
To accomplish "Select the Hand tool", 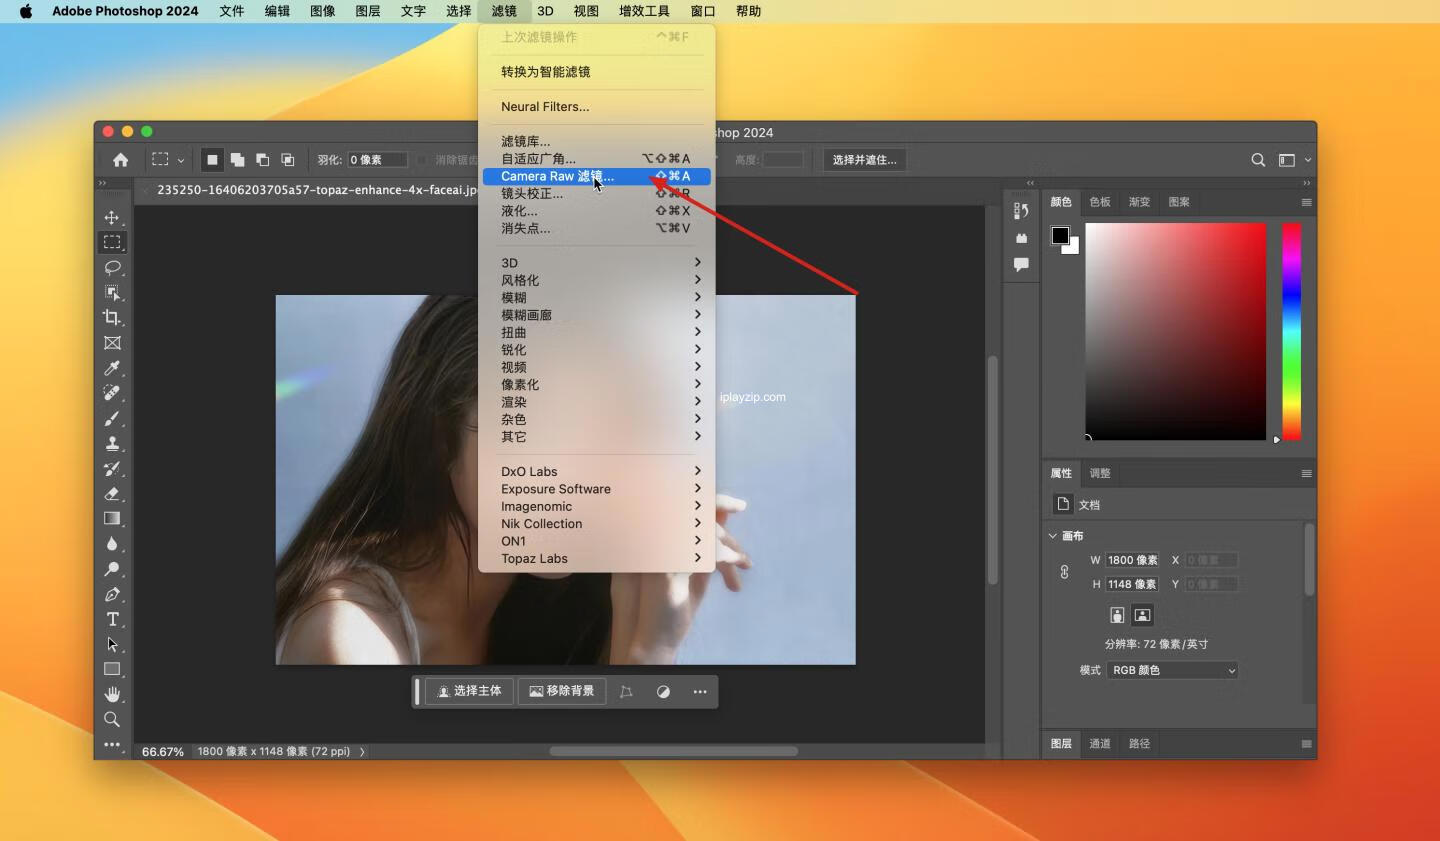I will tap(112, 694).
